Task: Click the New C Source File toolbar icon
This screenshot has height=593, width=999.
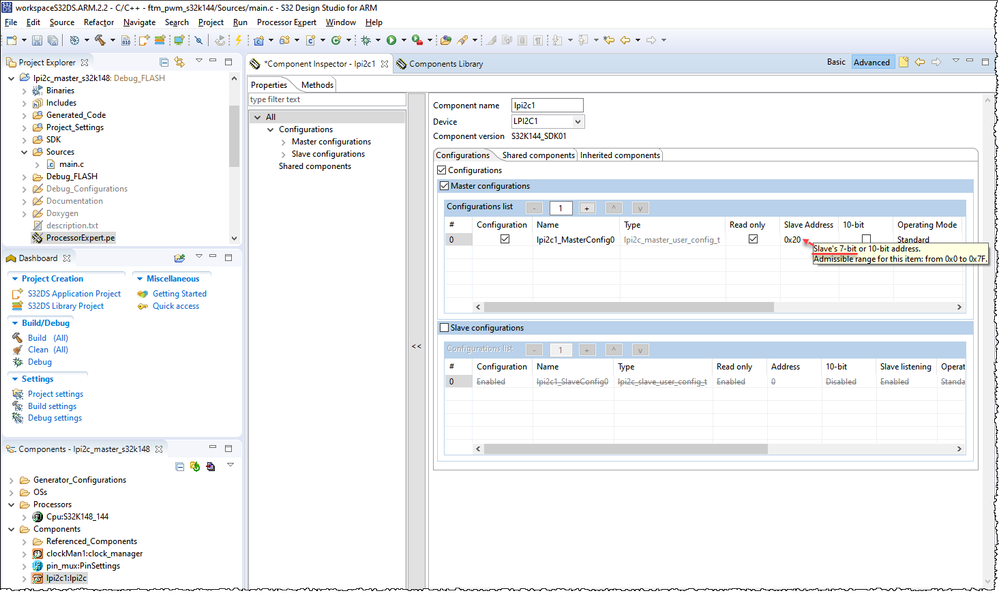Action: click(310, 40)
